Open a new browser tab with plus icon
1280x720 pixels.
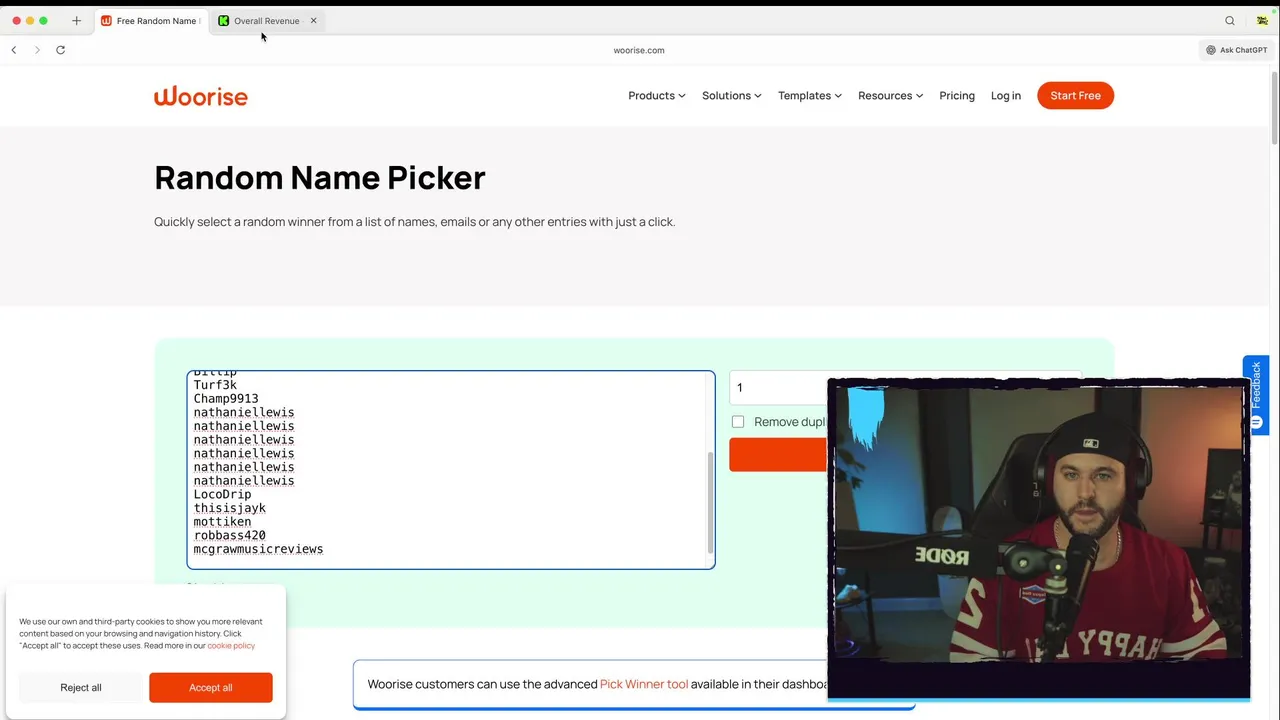point(76,20)
